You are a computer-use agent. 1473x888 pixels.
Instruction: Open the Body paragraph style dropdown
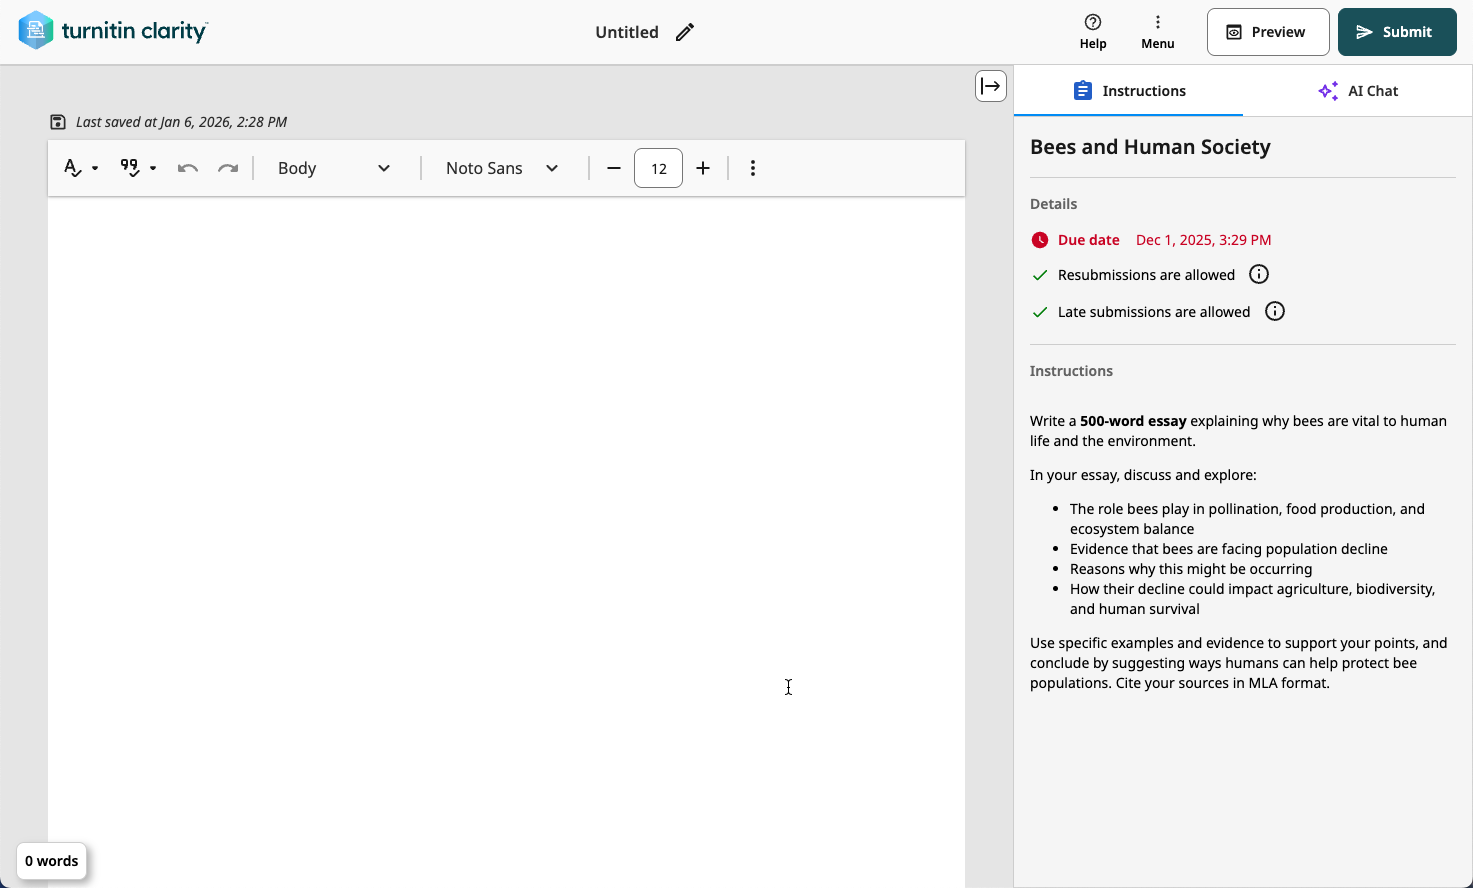tap(334, 168)
